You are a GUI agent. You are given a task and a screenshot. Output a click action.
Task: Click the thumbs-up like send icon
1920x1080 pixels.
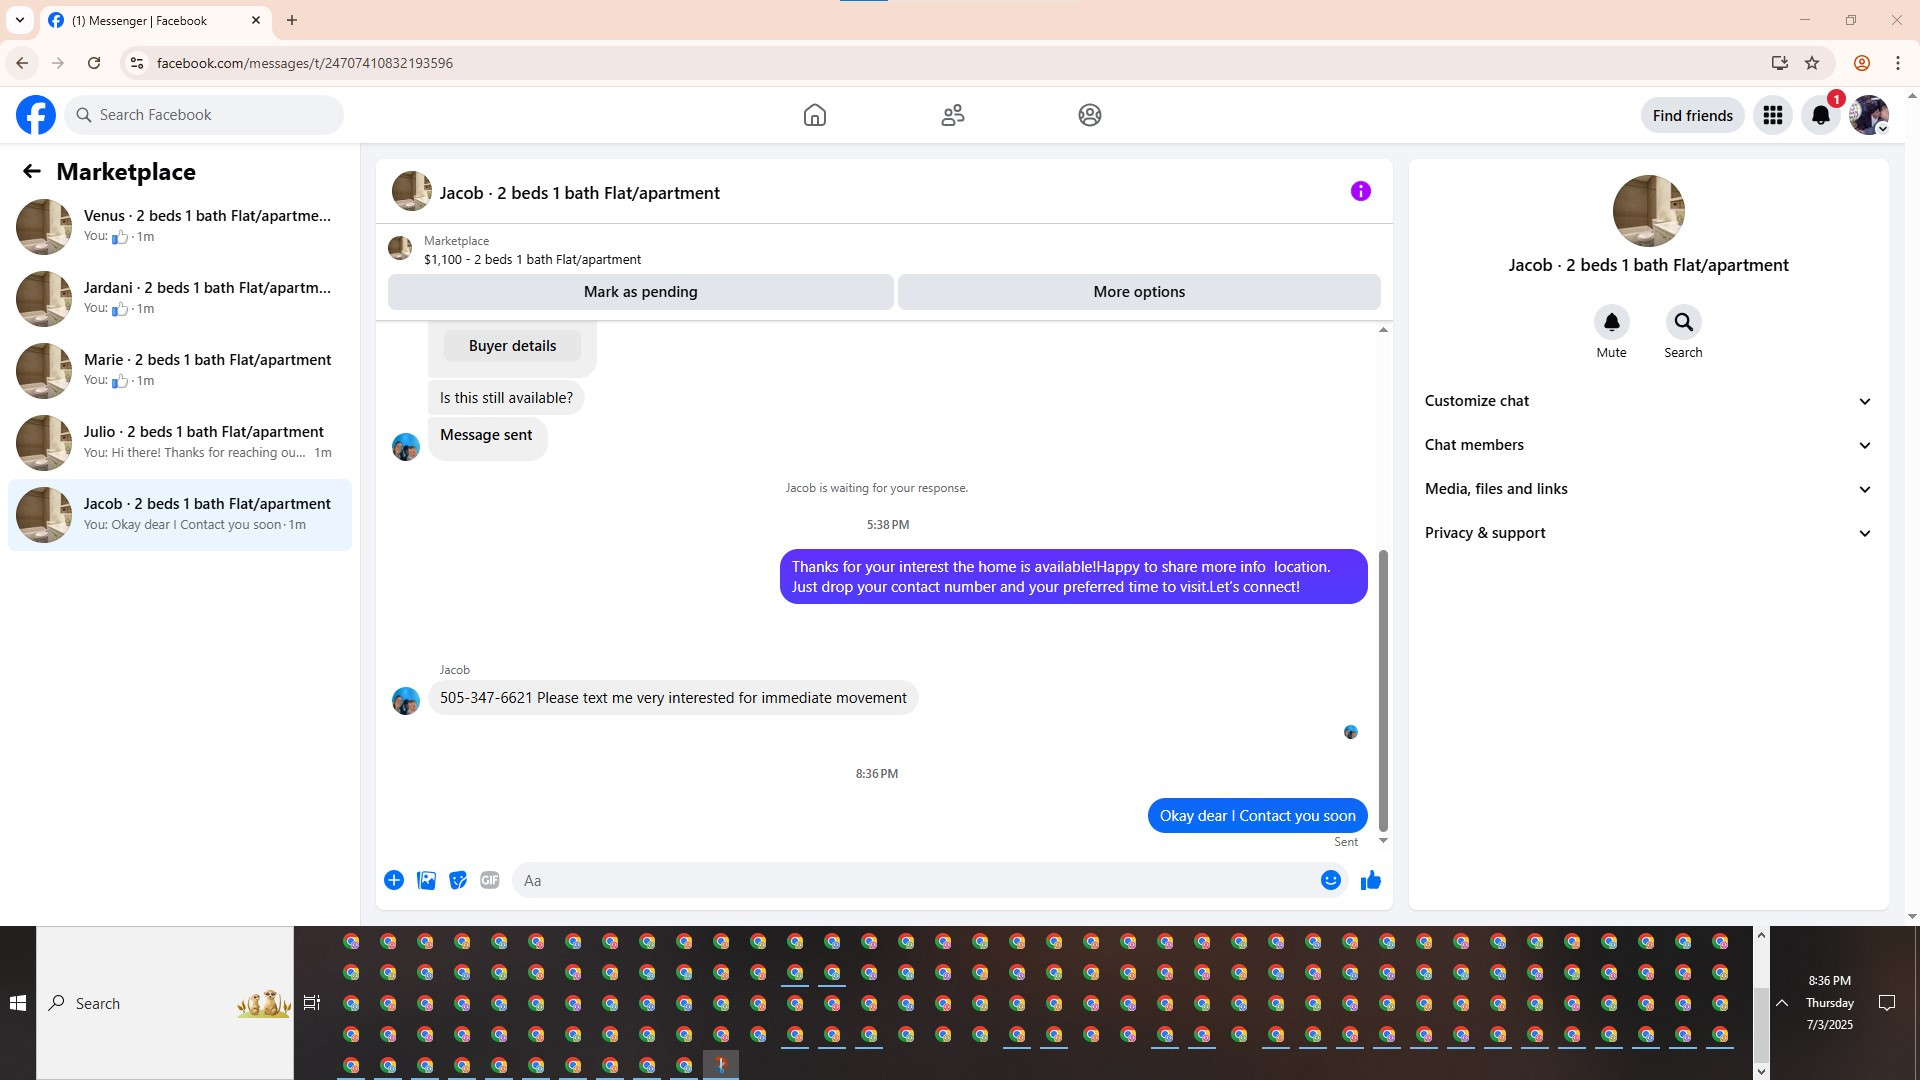[1370, 880]
